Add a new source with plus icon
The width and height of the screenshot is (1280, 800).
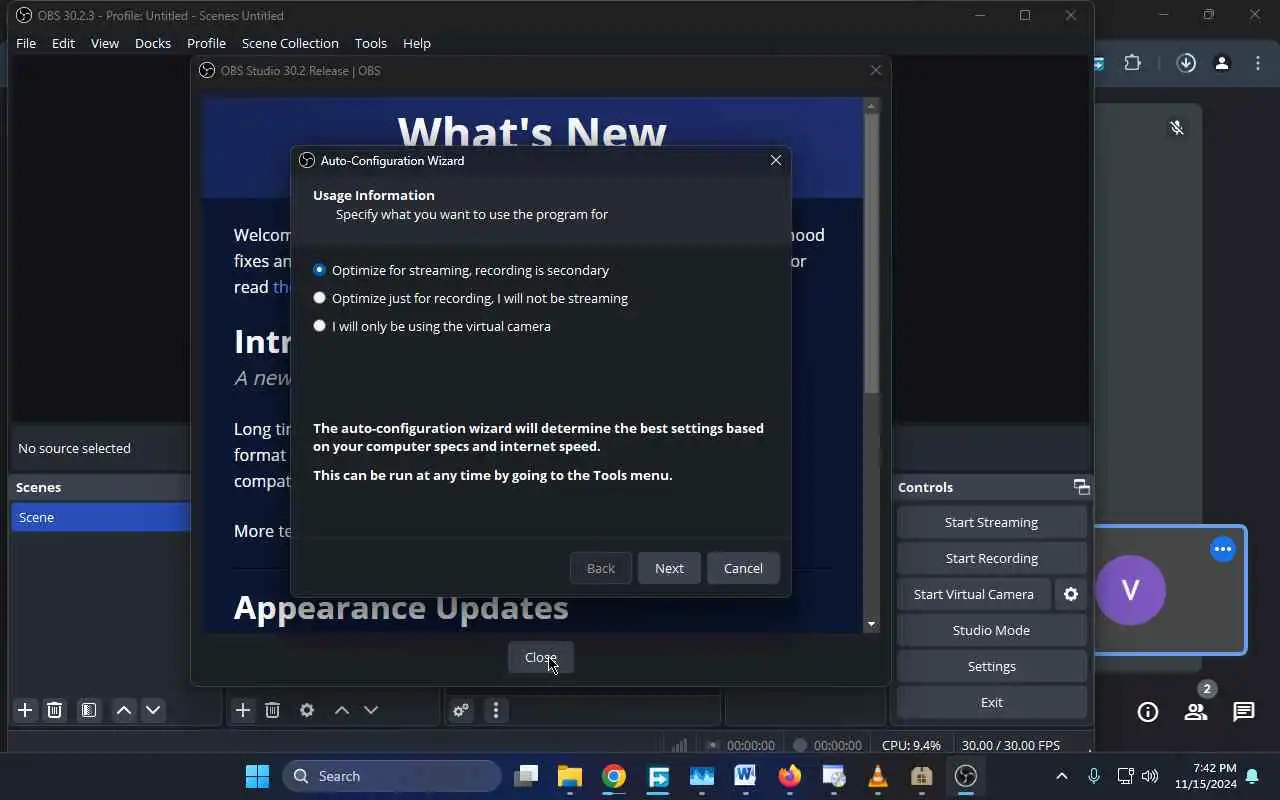coord(242,710)
